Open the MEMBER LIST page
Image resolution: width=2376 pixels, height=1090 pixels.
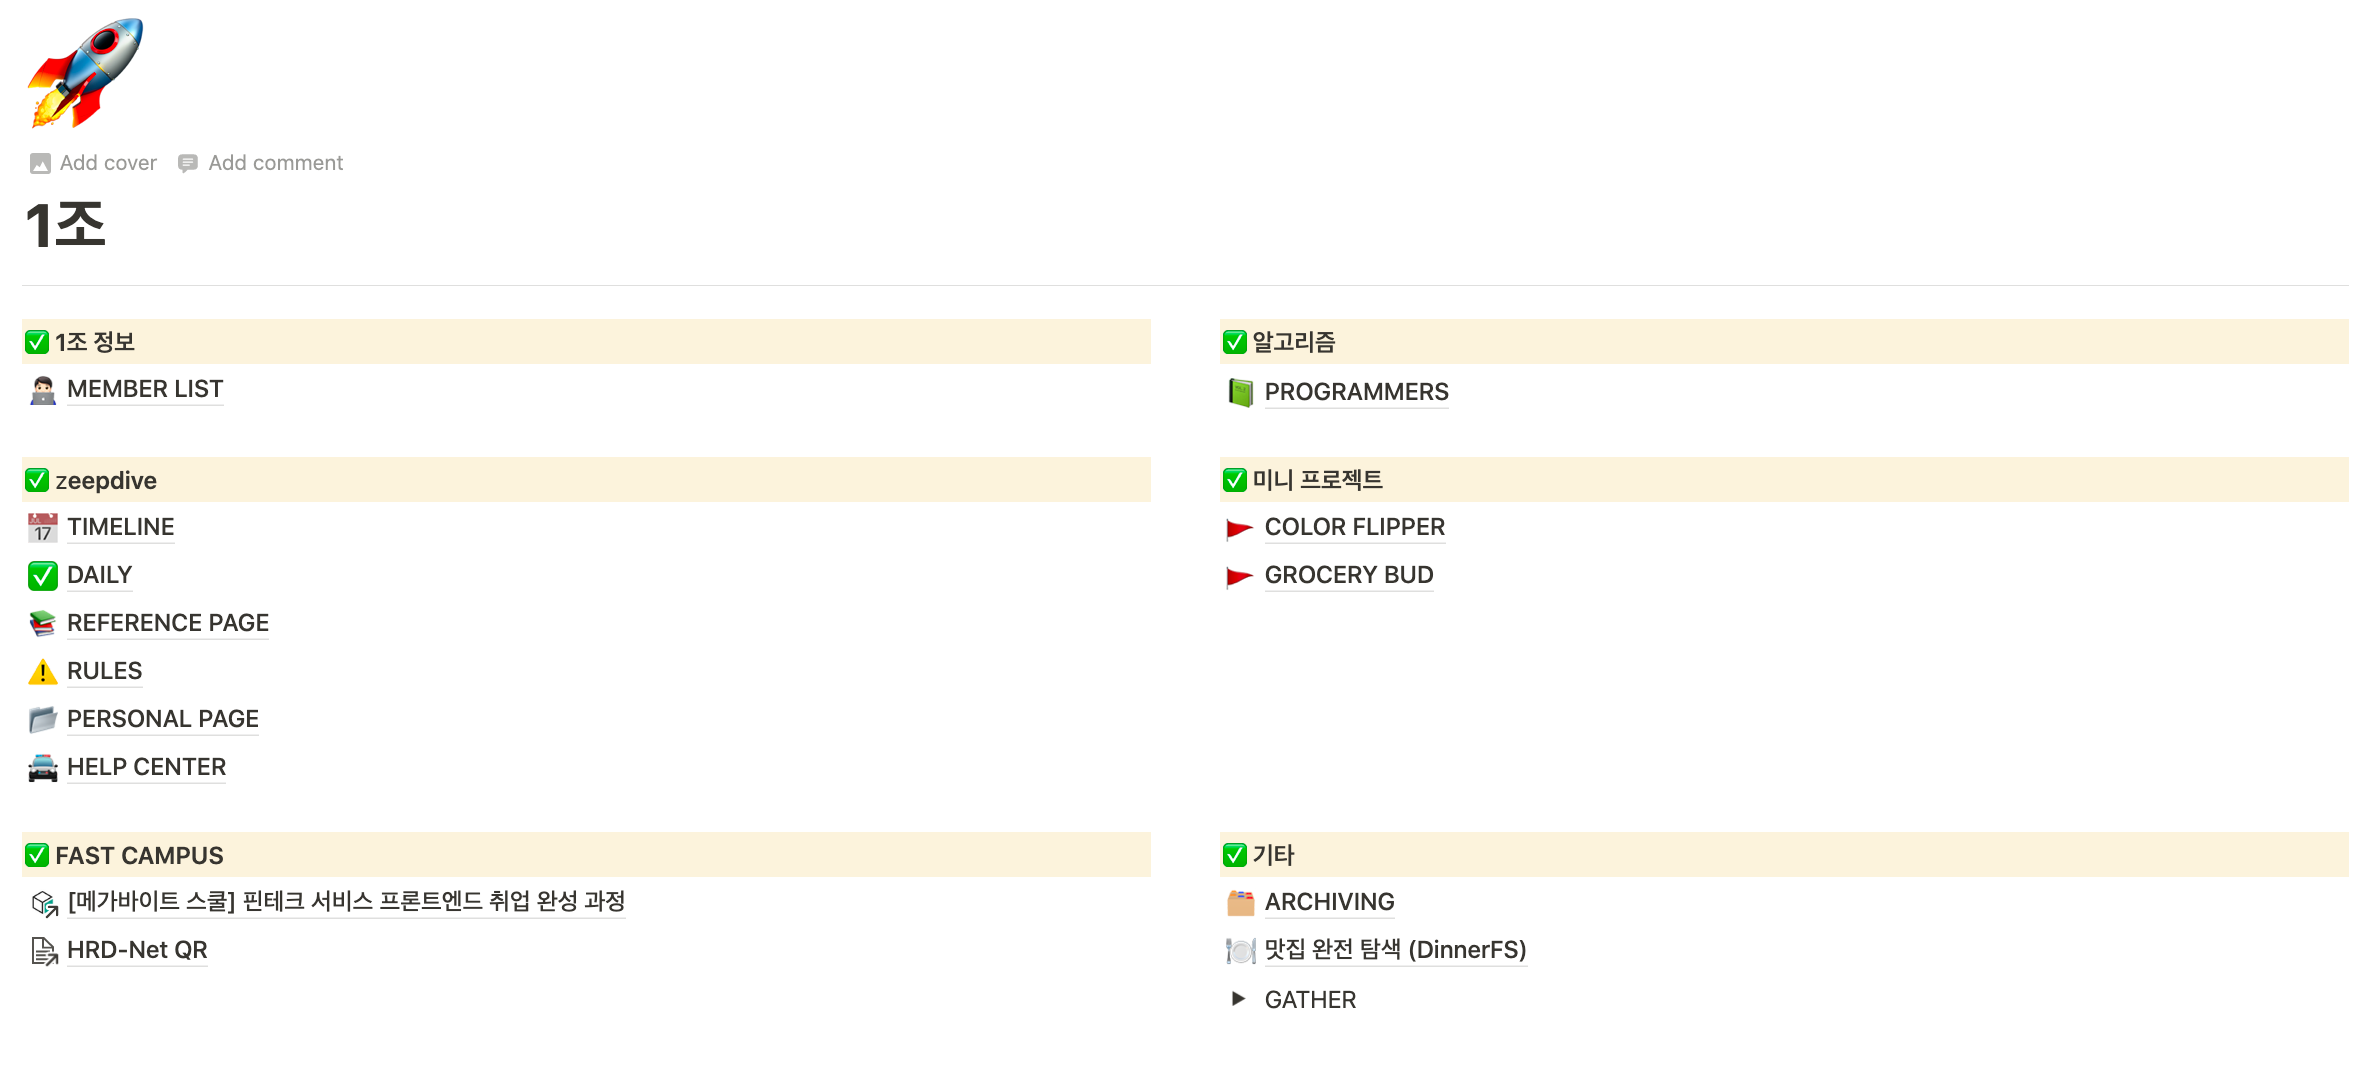click(x=145, y=389)
